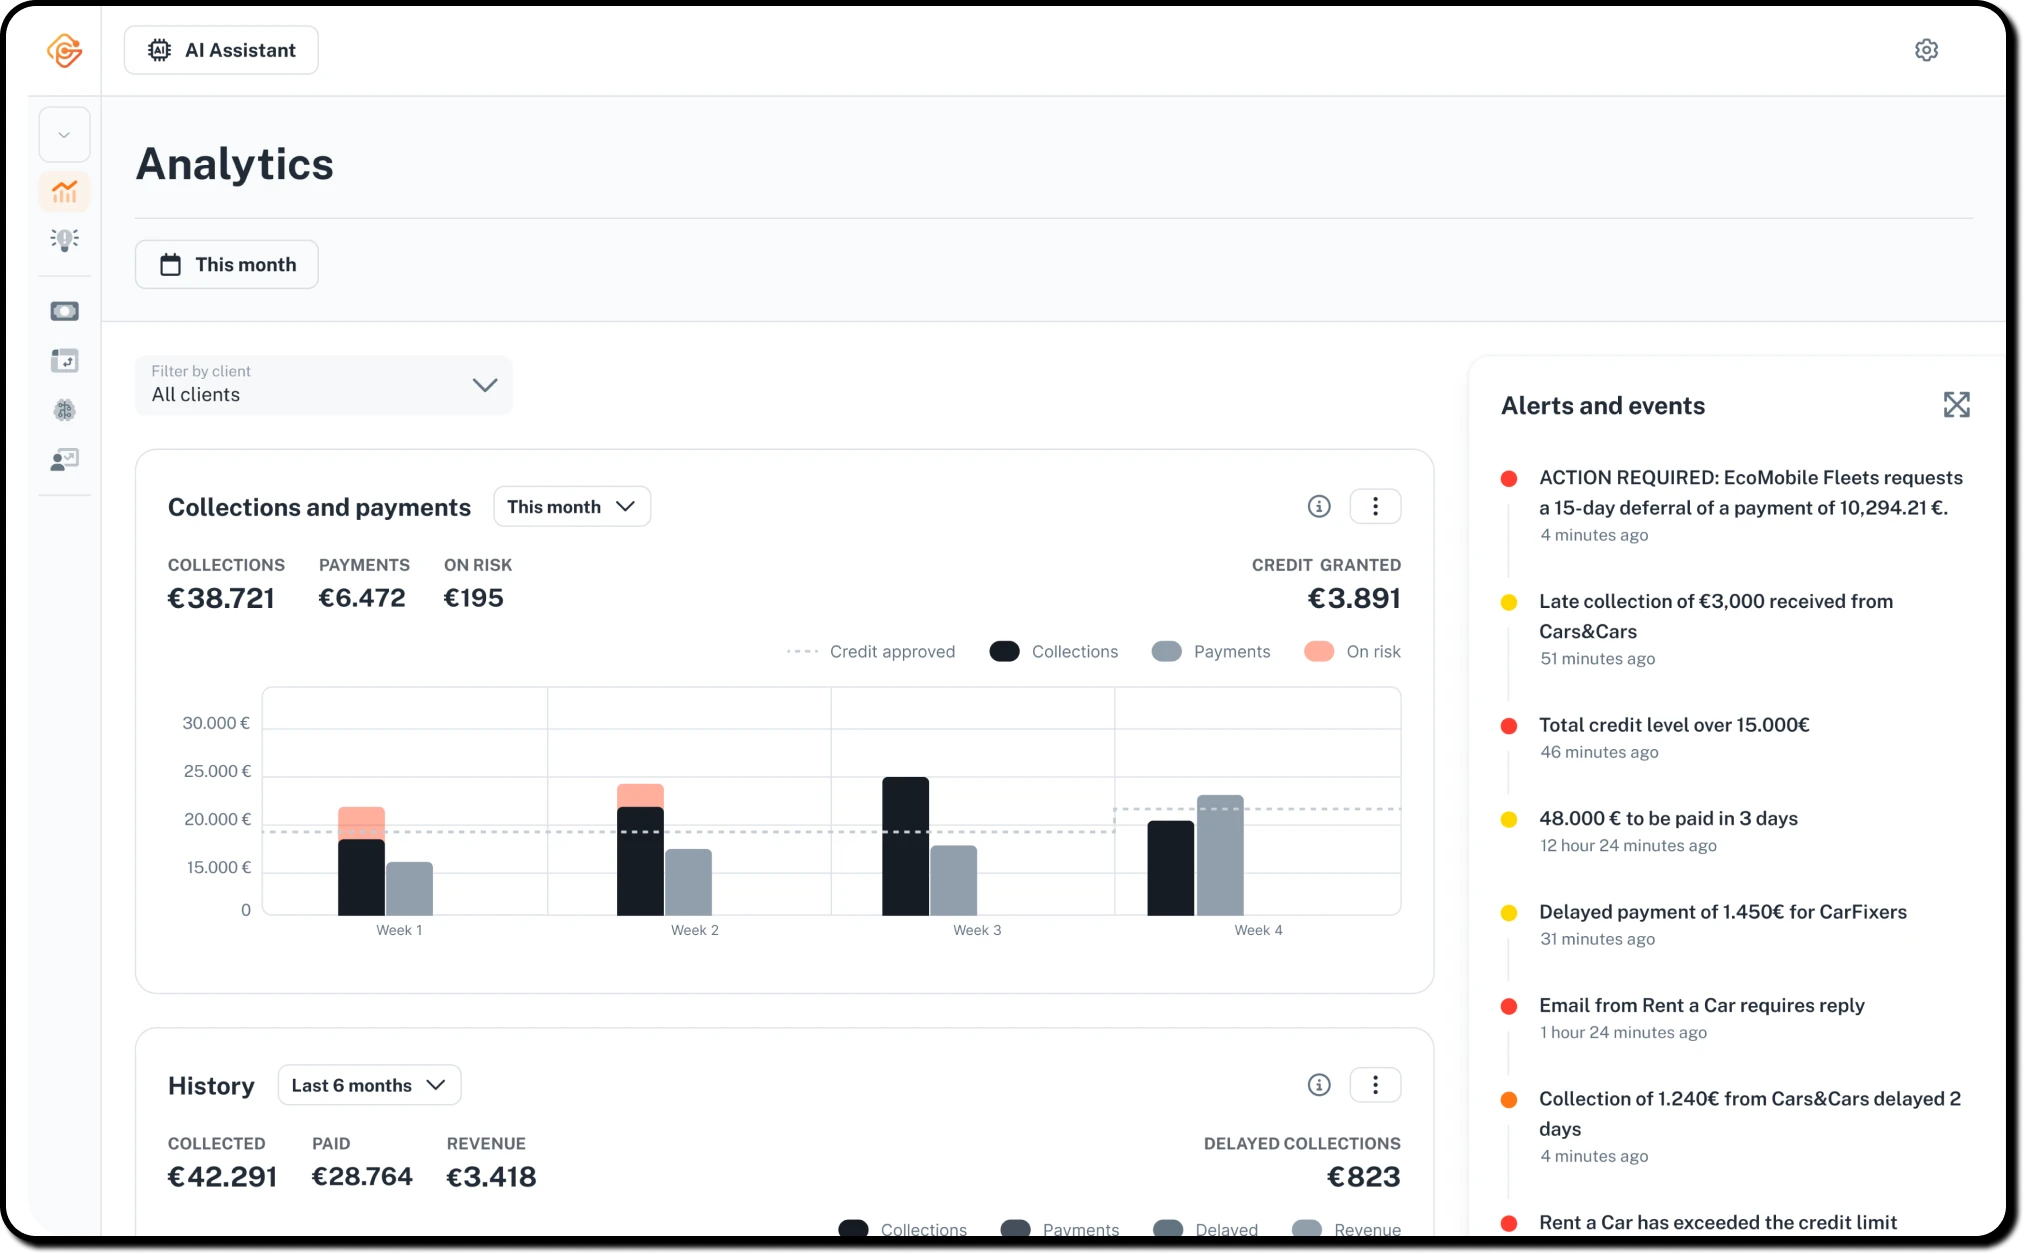Click the '51 minutes ago' timestamp

tap(1597, 659)
